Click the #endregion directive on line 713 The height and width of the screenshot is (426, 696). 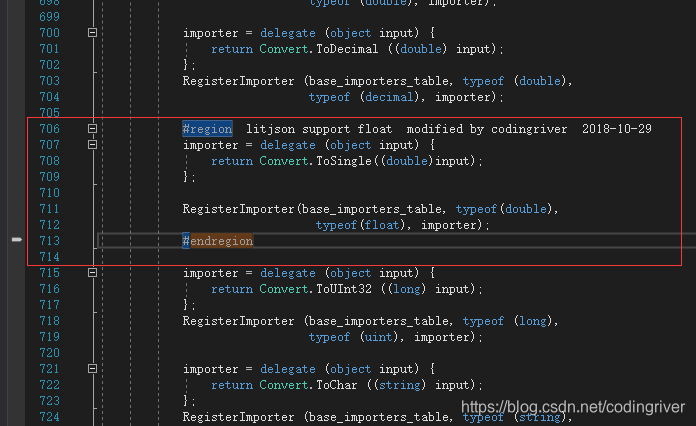click(218, 241)
